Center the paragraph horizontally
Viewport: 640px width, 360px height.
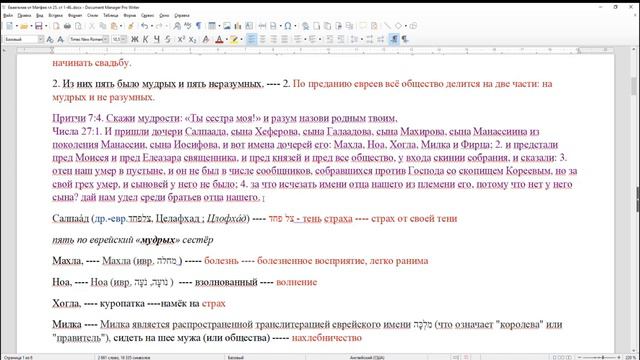click(x=262, y=39)
